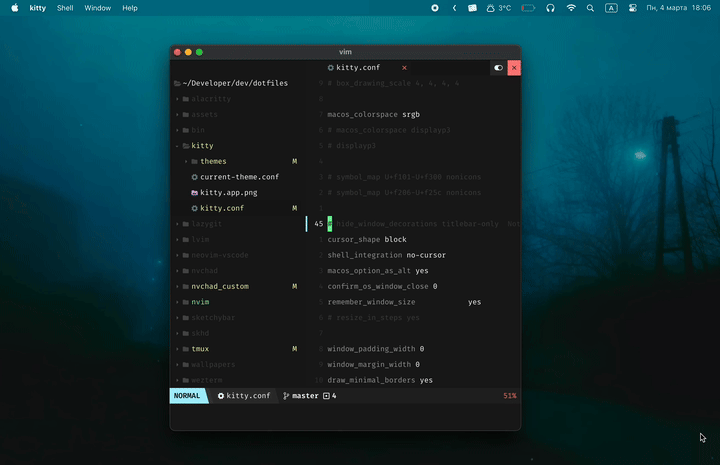Expand the nvchad_custom folder chevron
This screenshot has height=465, width=720.
coord(177,286)
